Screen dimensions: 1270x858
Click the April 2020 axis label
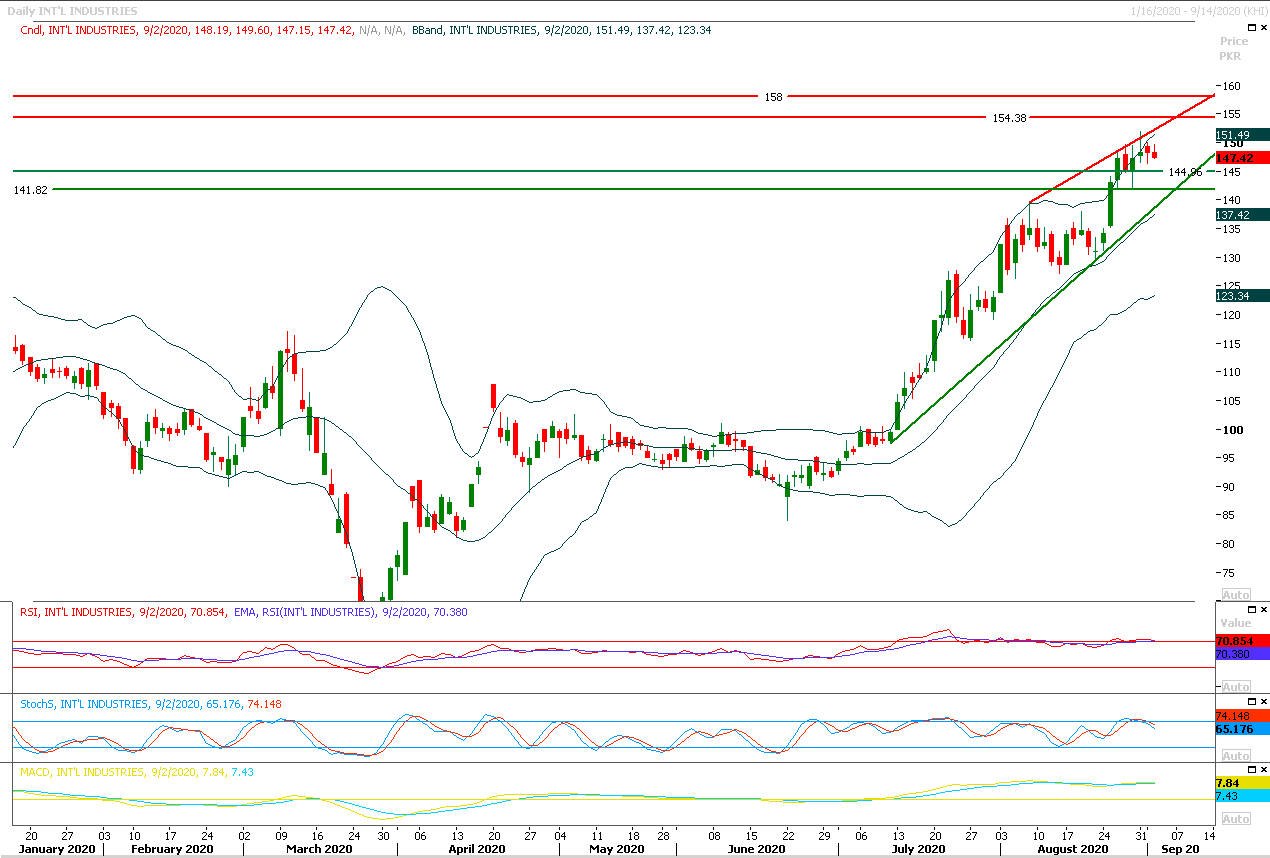tap(475, 849)
